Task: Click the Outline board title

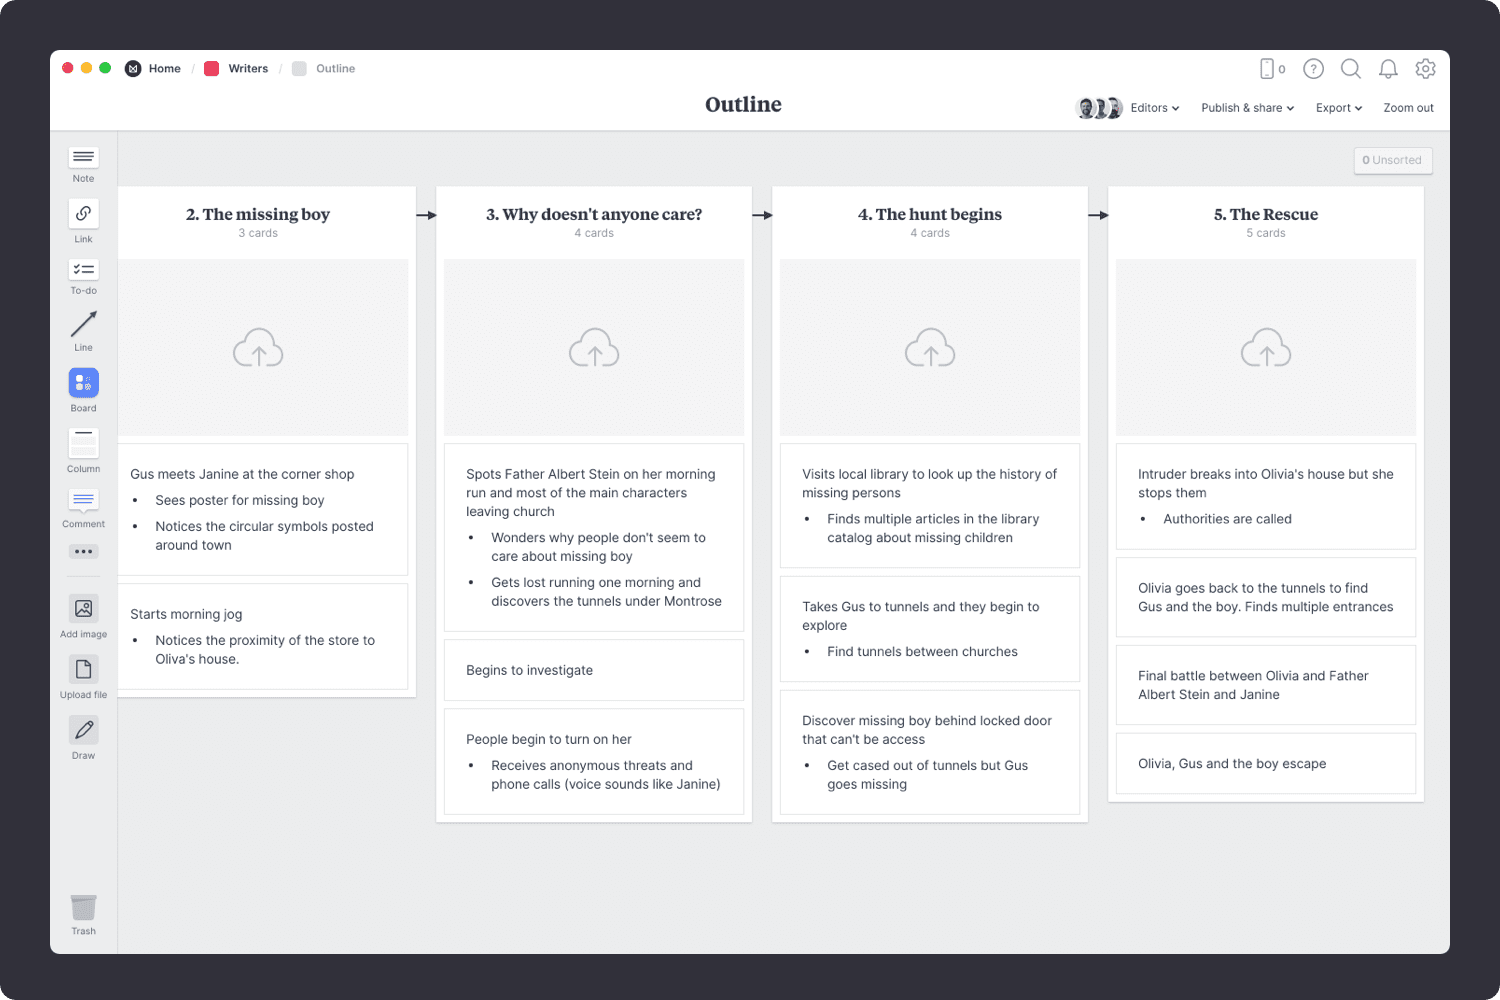Action: [743, 105]
